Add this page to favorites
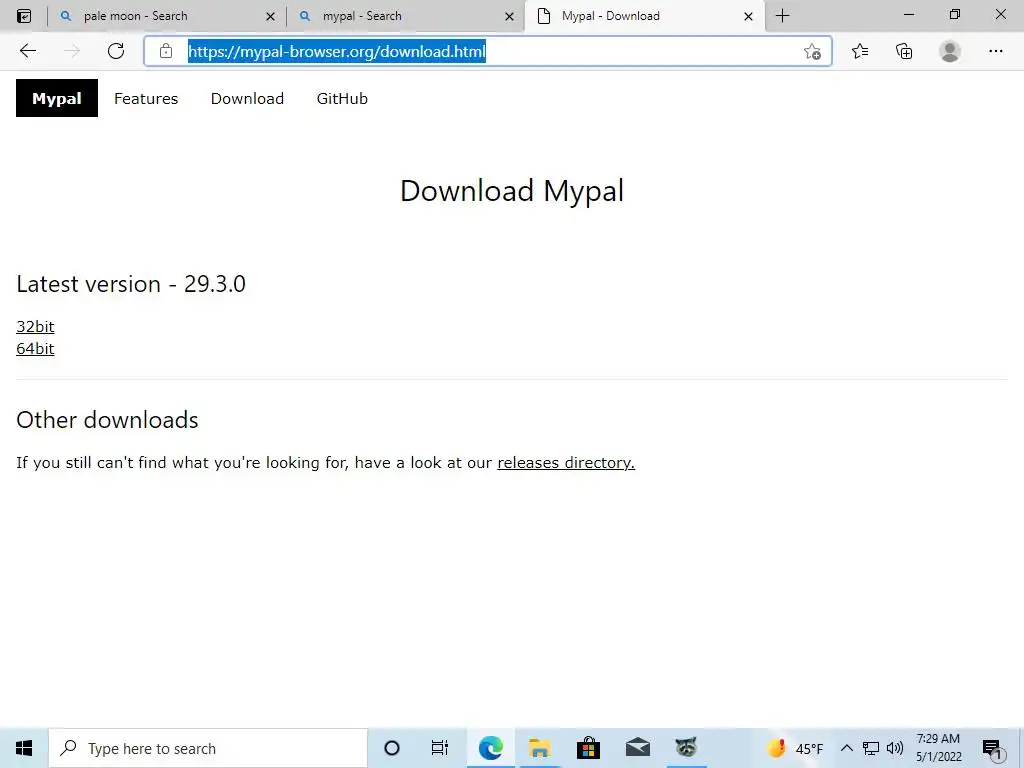This screenshot has height=768, width=1024. click(x=812, y=52)
